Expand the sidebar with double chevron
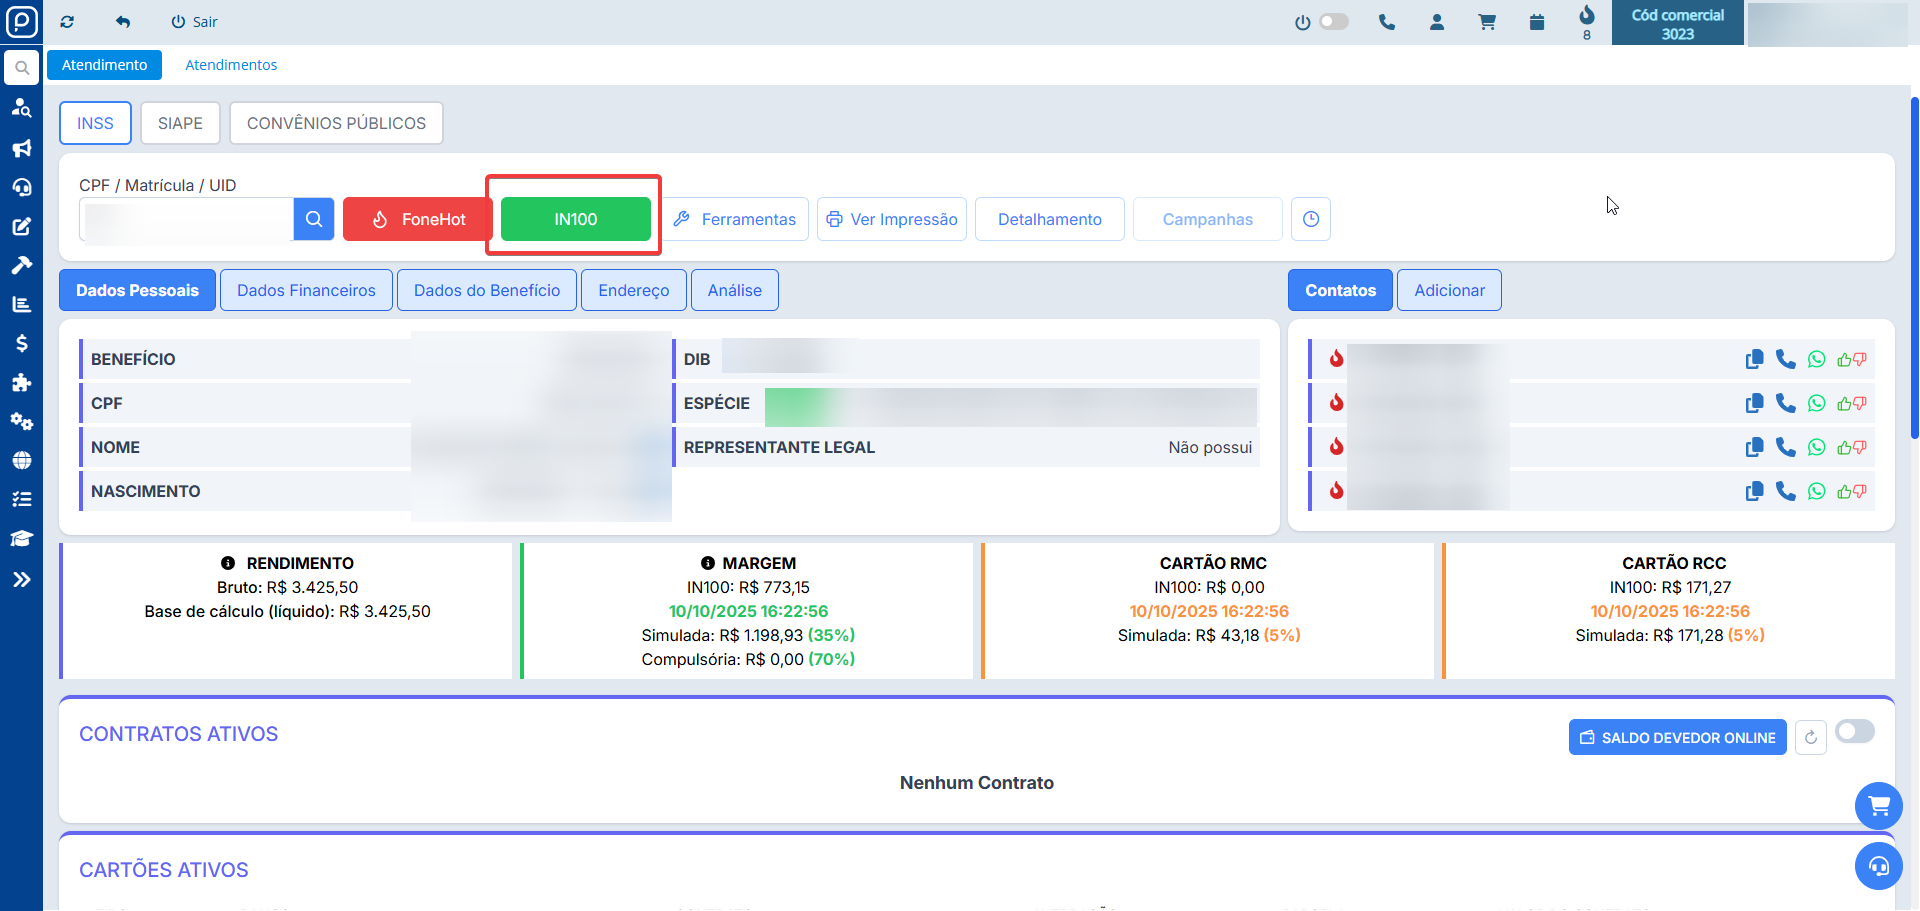Image resolution: width=1920 pixels, height=911 pixels. [x=21, y=579]
